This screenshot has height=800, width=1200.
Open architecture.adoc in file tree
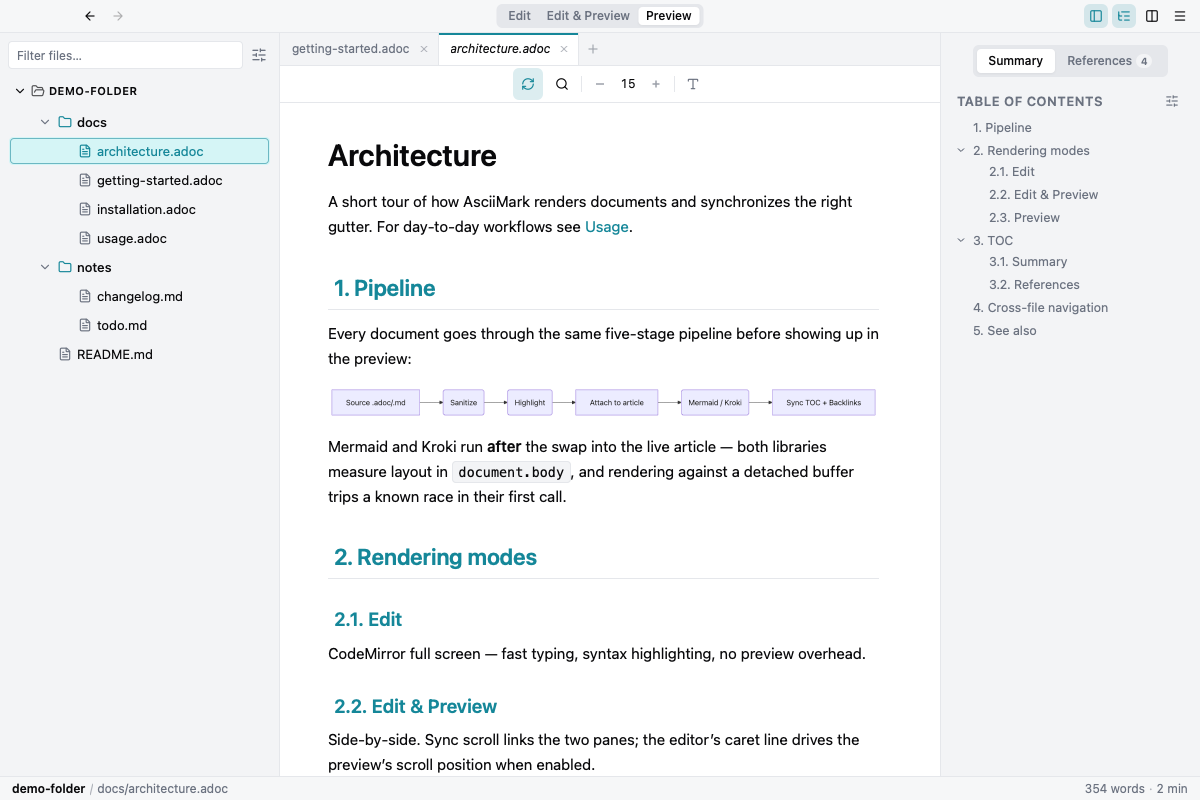pos(139,151)
